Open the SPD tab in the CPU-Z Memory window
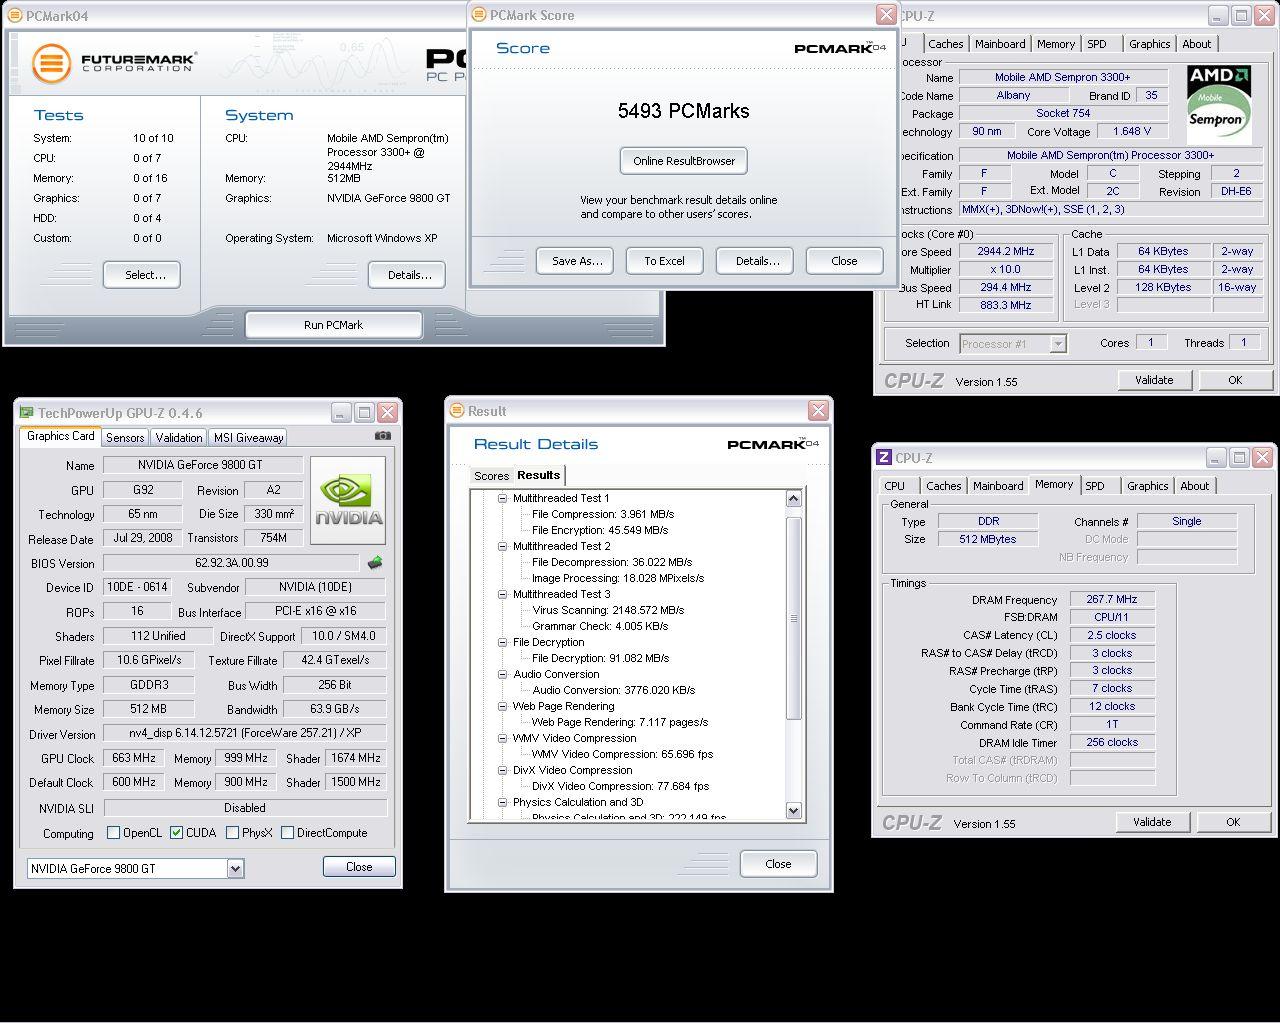Screen dimensions: 1280x1024 1095,486
